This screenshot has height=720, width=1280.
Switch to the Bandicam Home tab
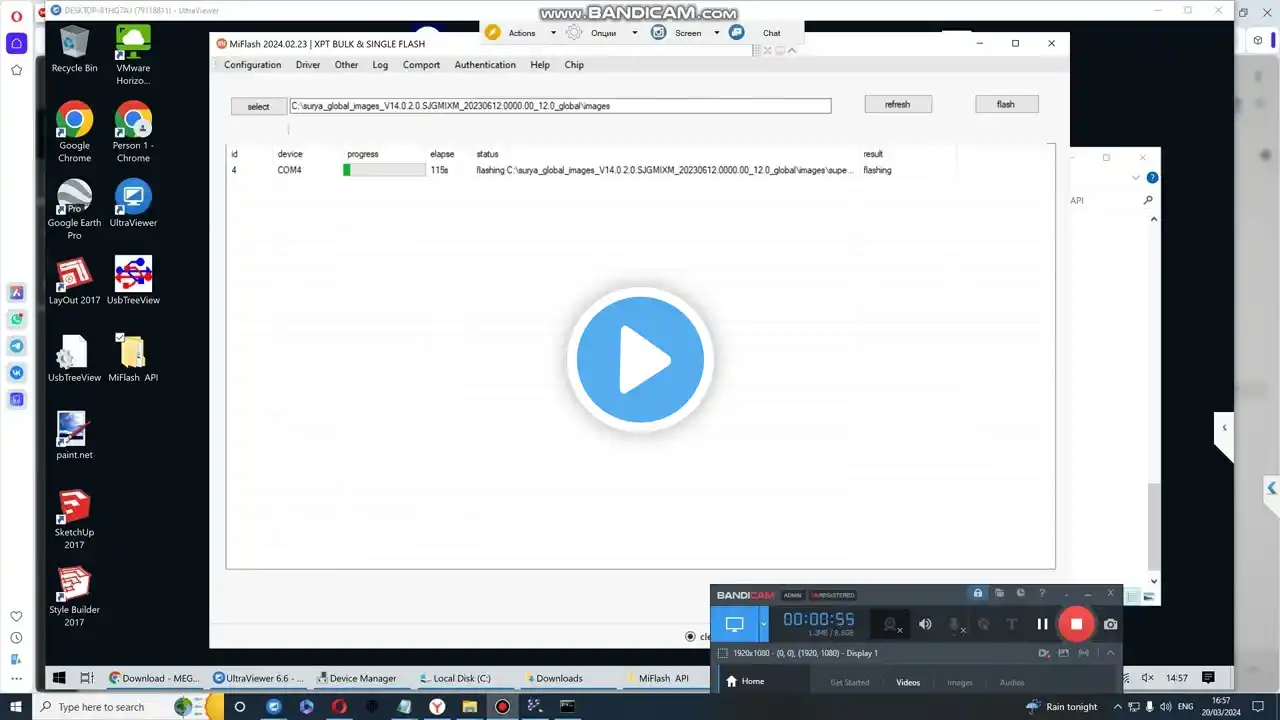(x=746, y=681)
